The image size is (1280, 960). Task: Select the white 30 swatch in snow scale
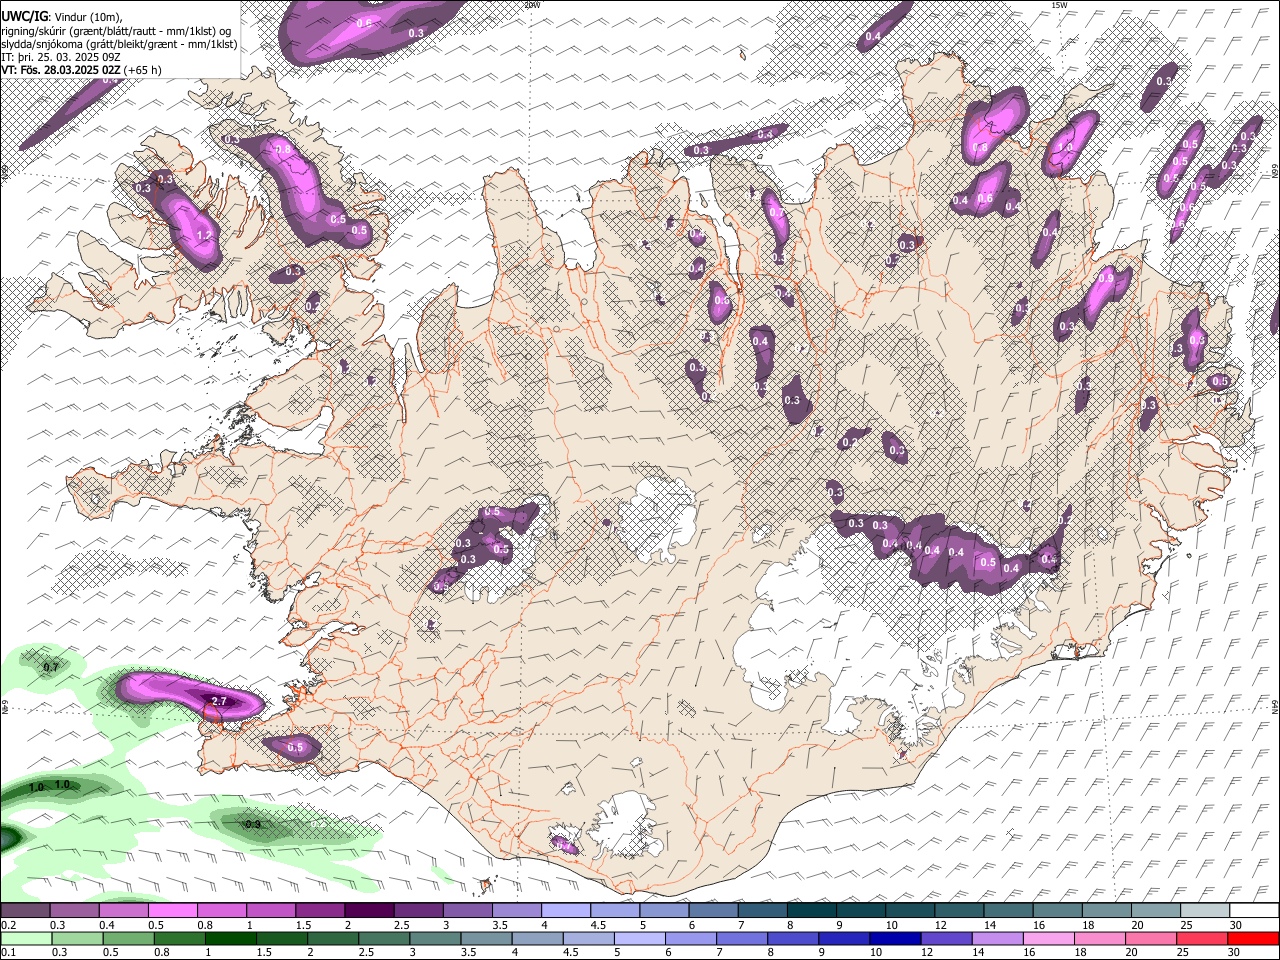pyautogui.click(x=1254, y=910)
